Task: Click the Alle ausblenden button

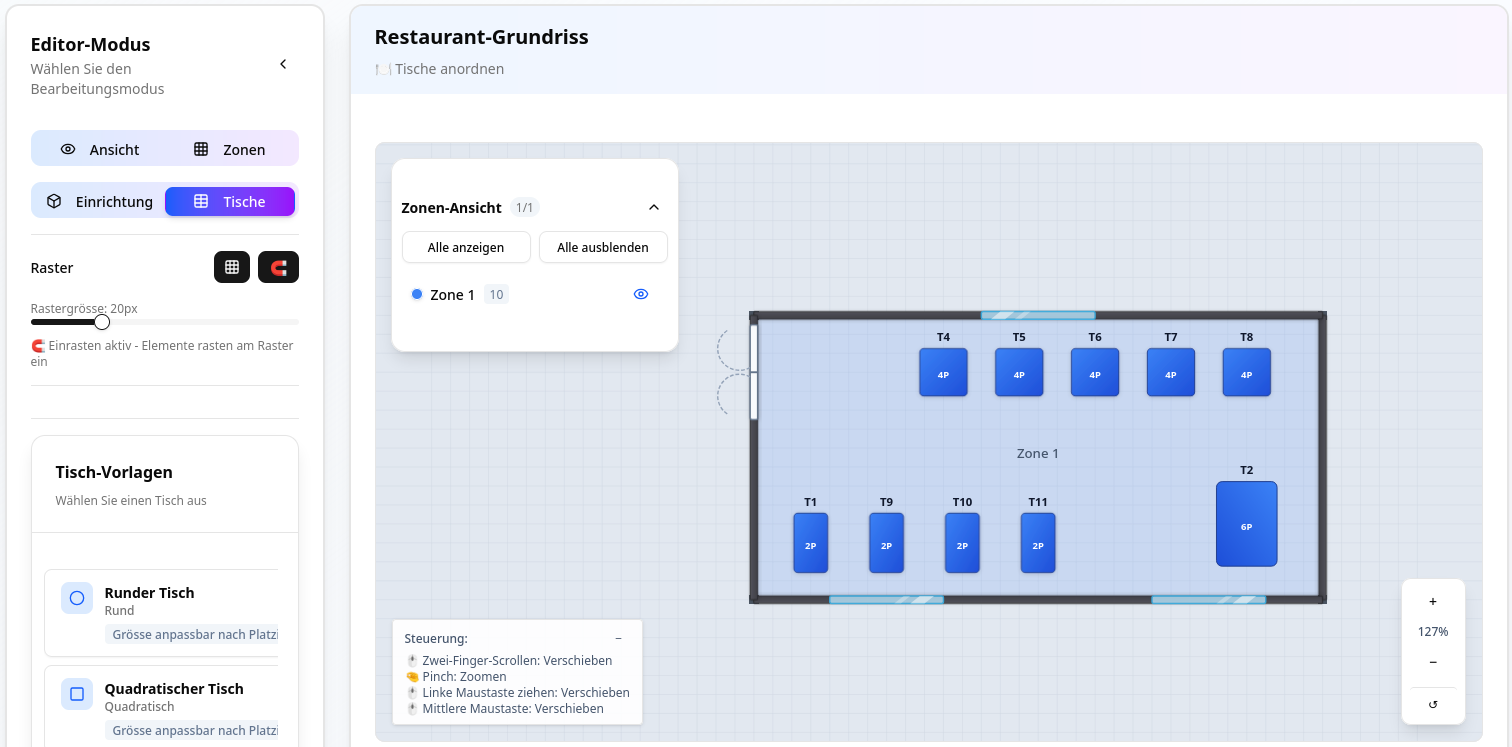Action: tap(603, 247)
